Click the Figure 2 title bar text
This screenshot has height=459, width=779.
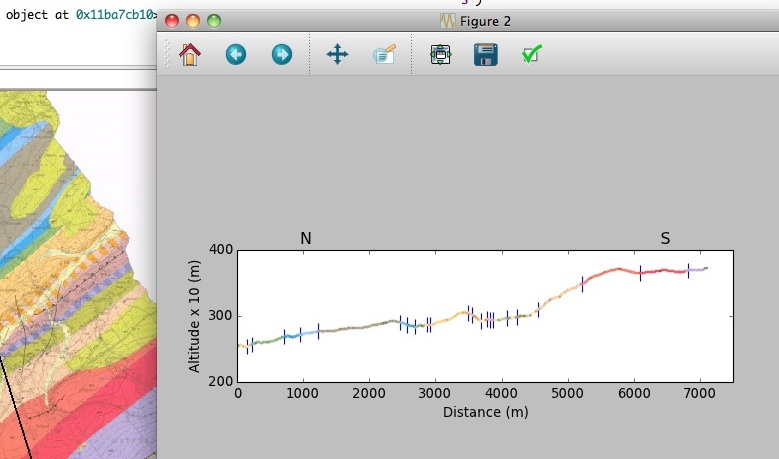486,21
